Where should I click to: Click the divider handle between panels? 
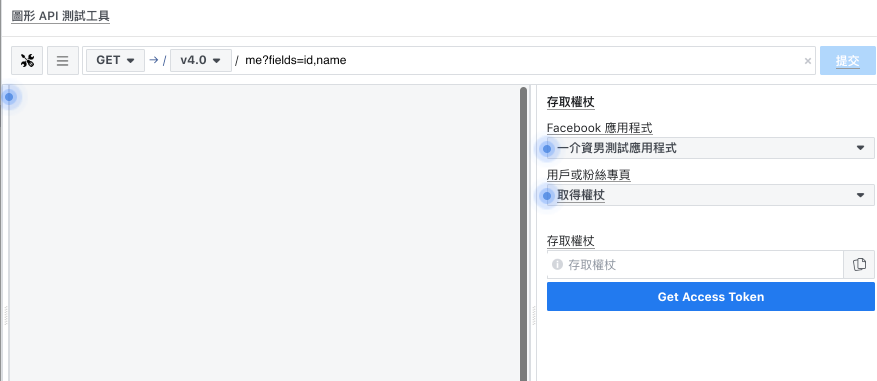(x=533, y=316)
